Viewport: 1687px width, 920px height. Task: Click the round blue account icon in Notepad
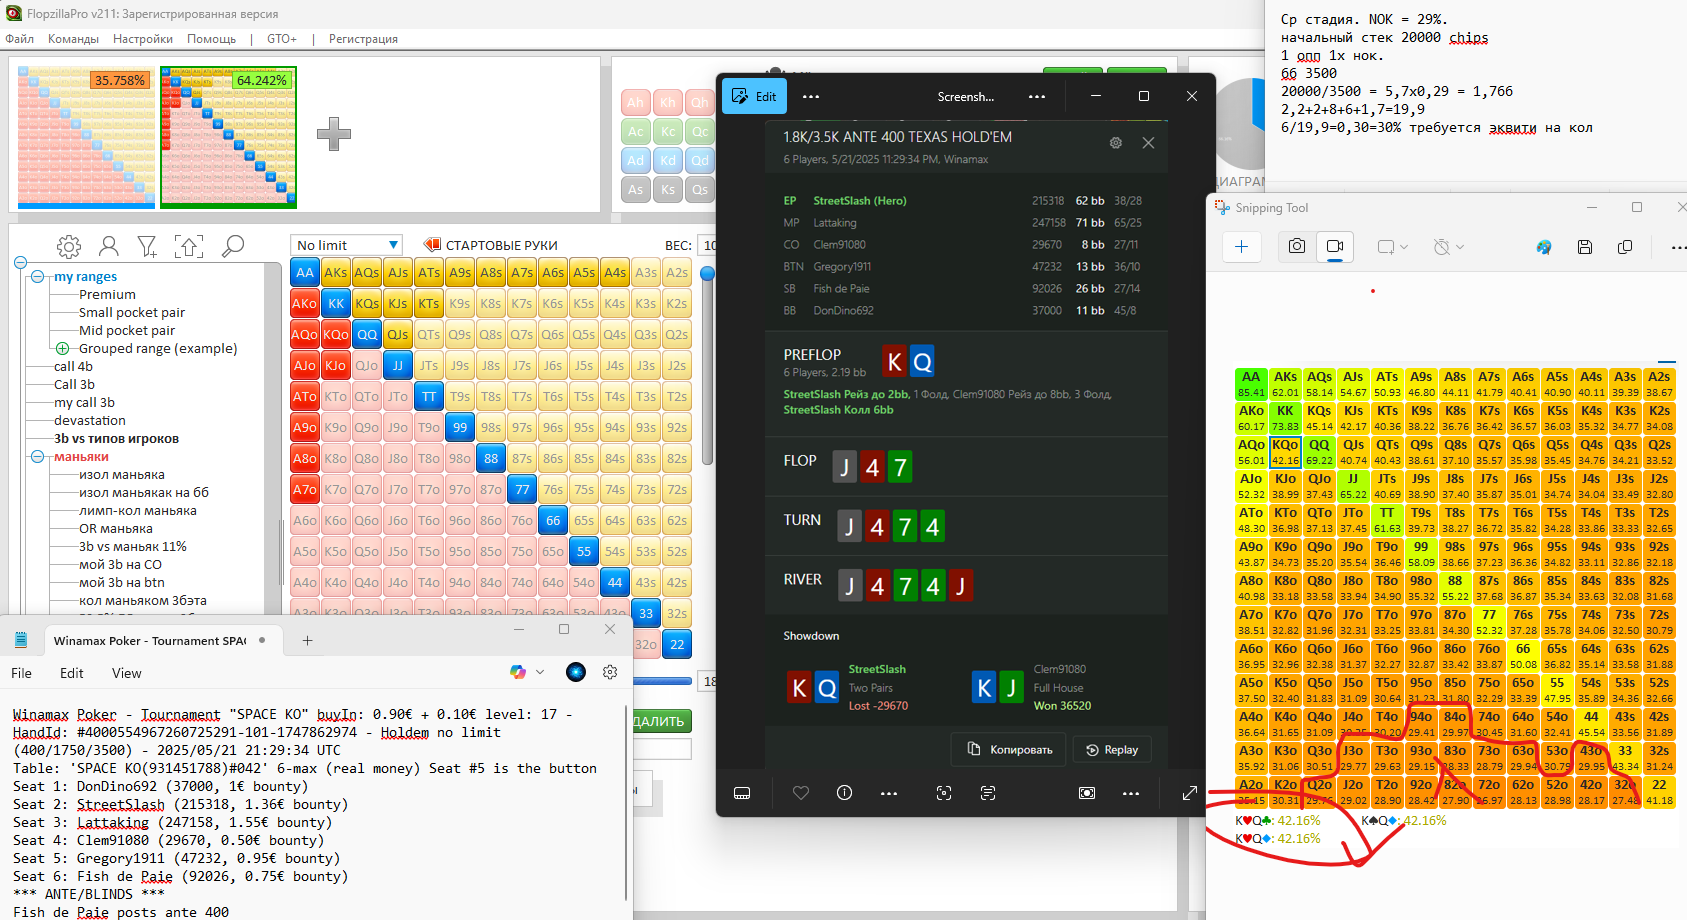[x=576, y=672]
